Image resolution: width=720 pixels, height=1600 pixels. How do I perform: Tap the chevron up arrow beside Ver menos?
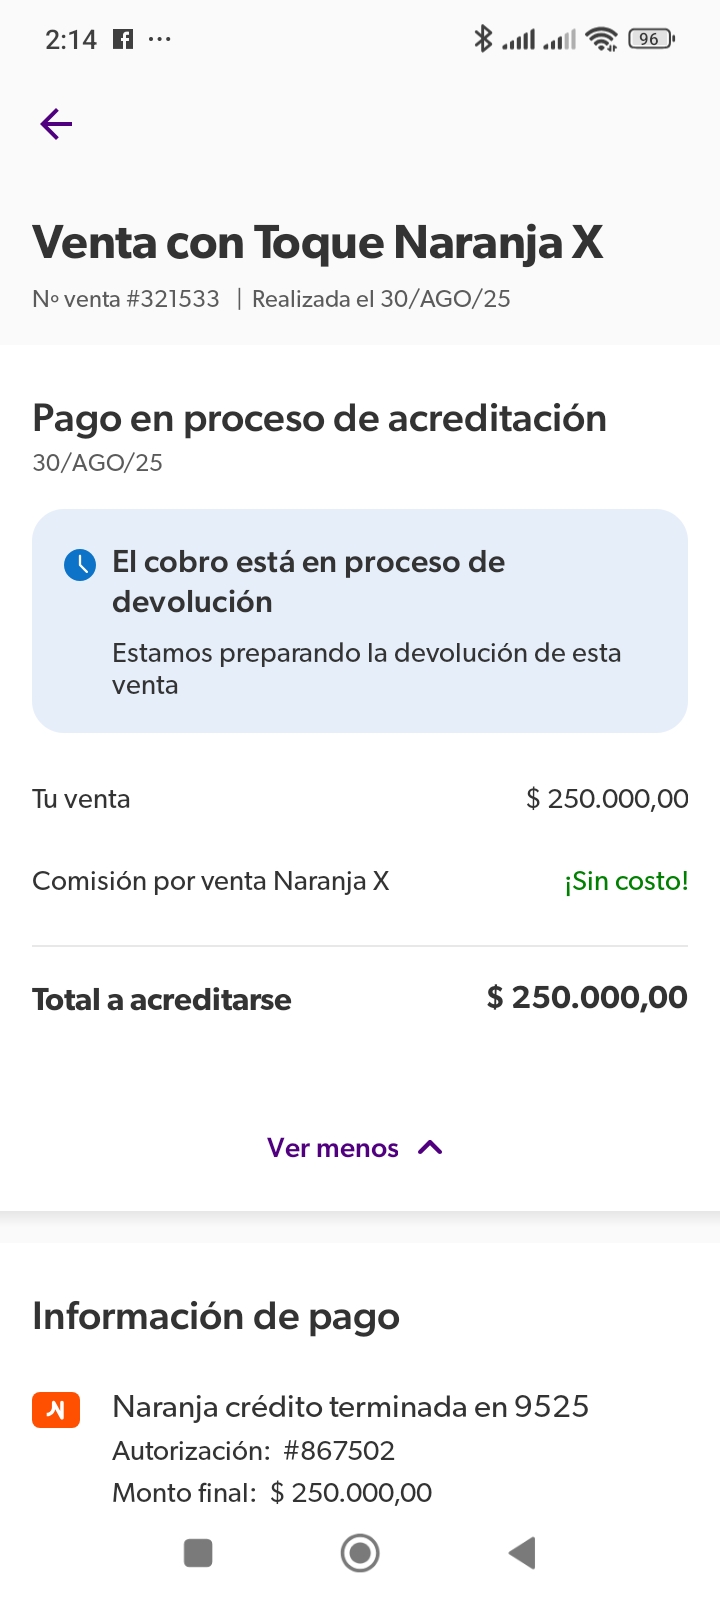pyautogui.click(x=430, y=1148)
